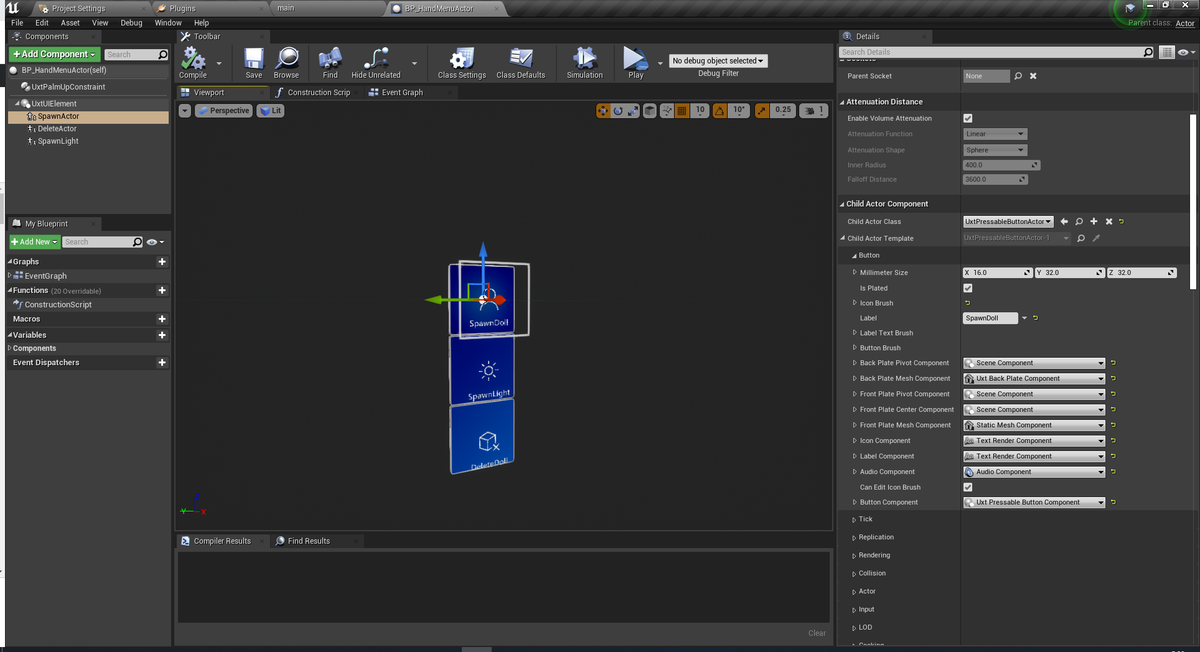The image size is (1200, 652).
Task: Click the Find icon in toolbar
Action: 330,60
